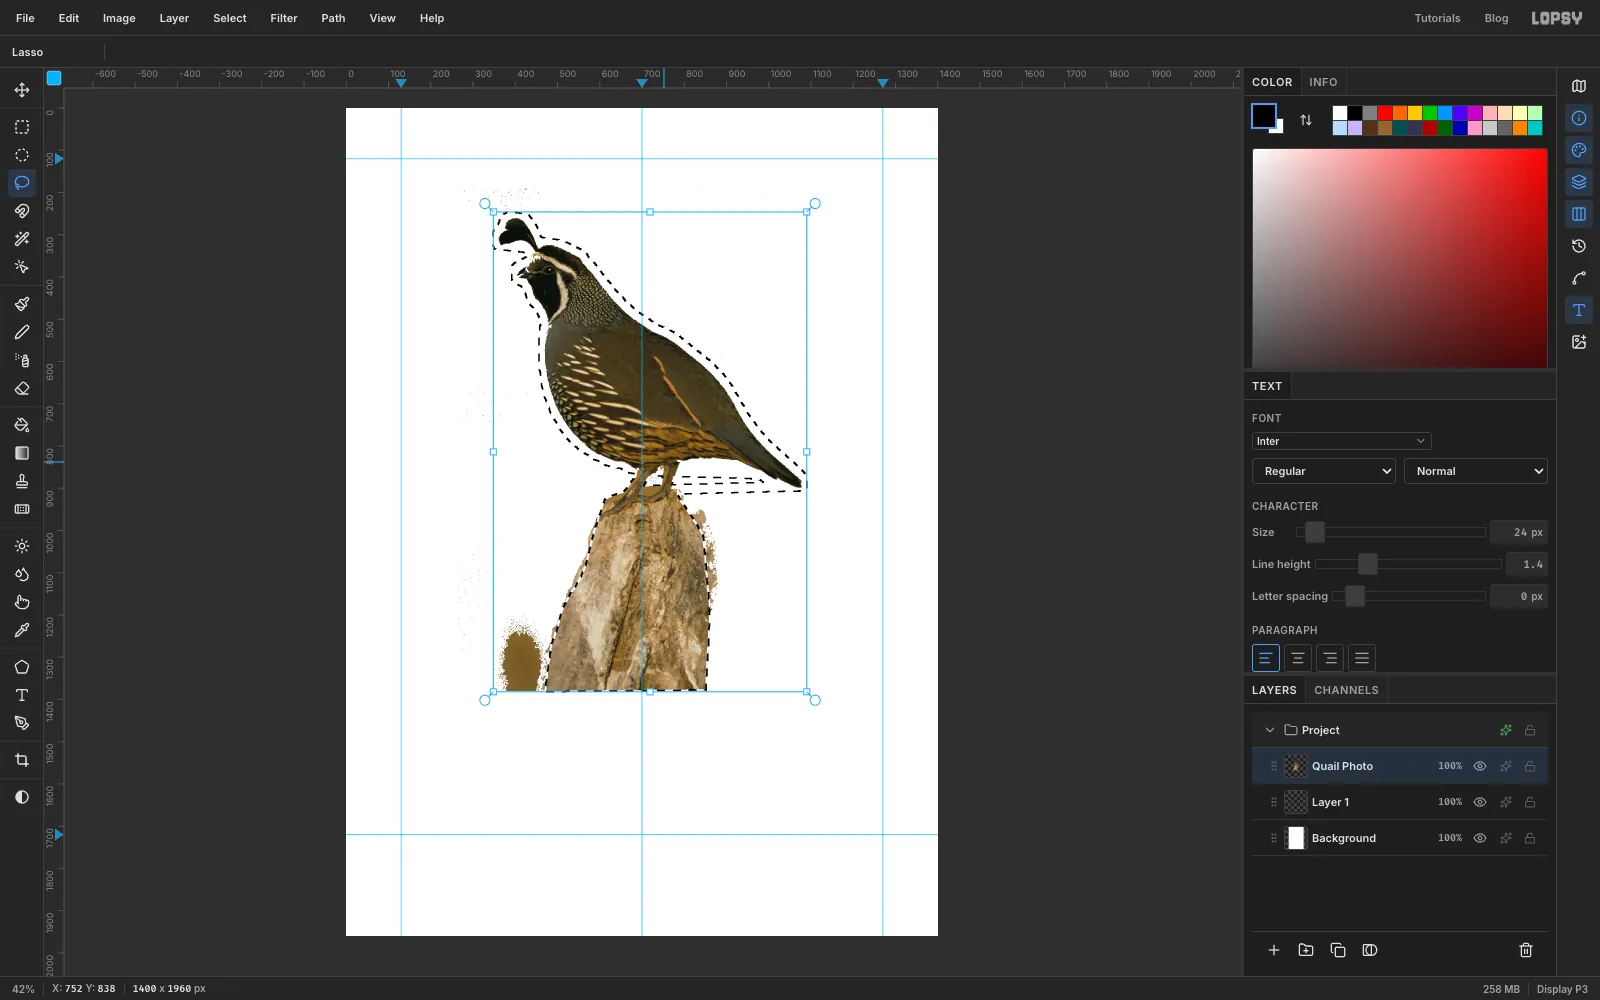Select the Clone Stamp tool

click(x=22, y=481)
